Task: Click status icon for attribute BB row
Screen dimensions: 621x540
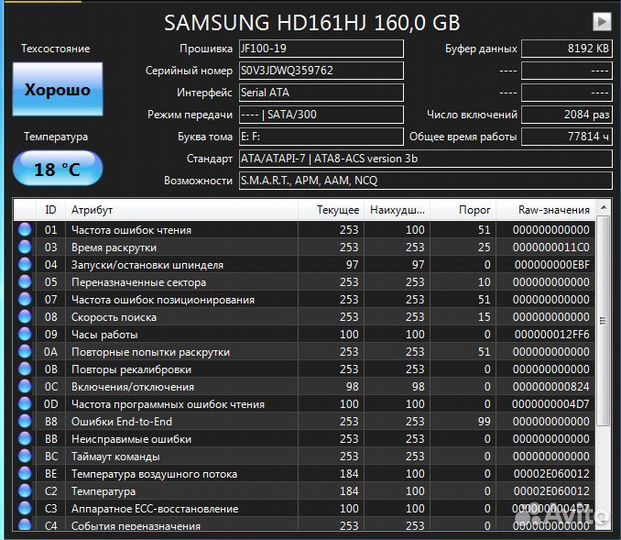Action: click(x=25, y=439)
